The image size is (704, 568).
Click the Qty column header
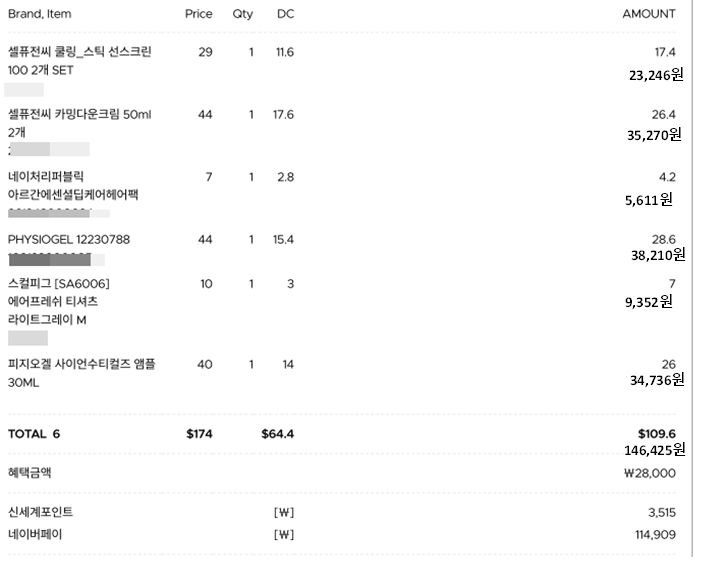tap(243, 14)
